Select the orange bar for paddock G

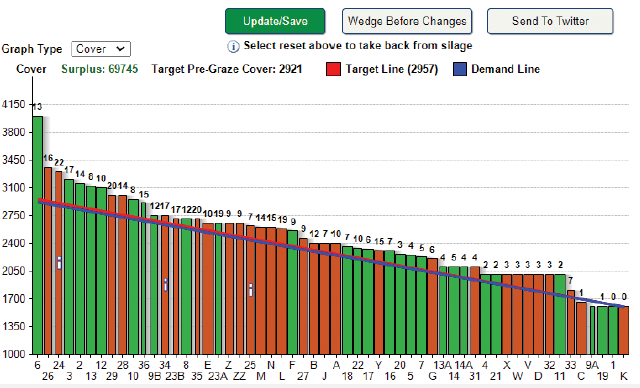click(432, 306)
